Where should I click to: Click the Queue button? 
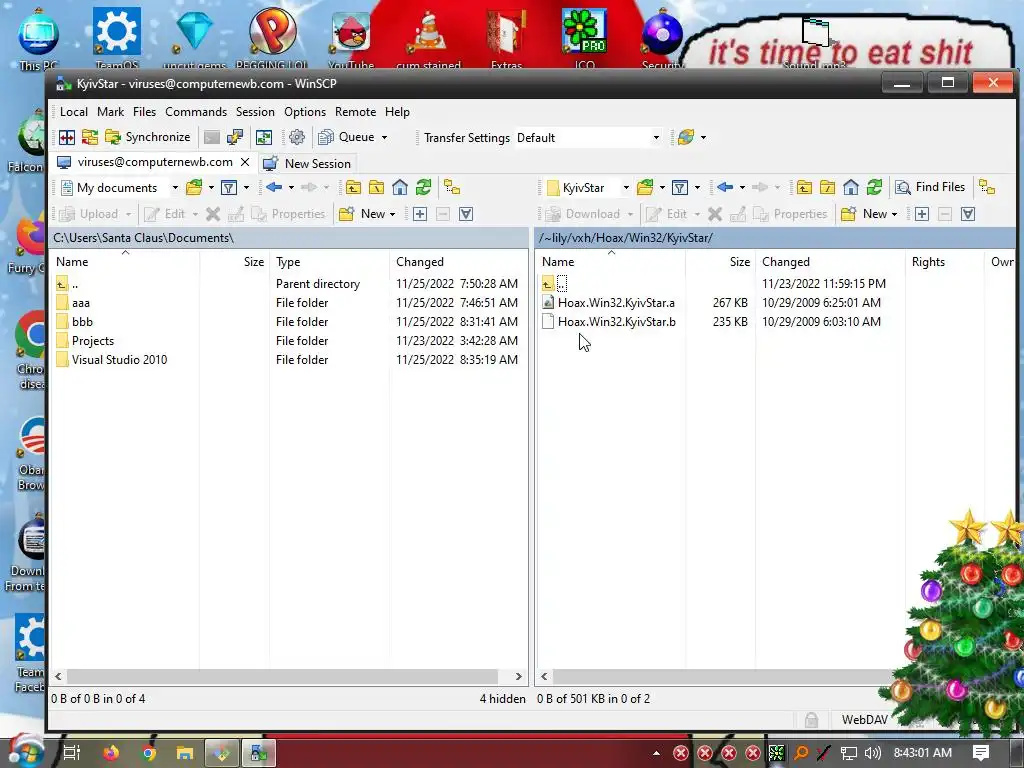point(346,137)
